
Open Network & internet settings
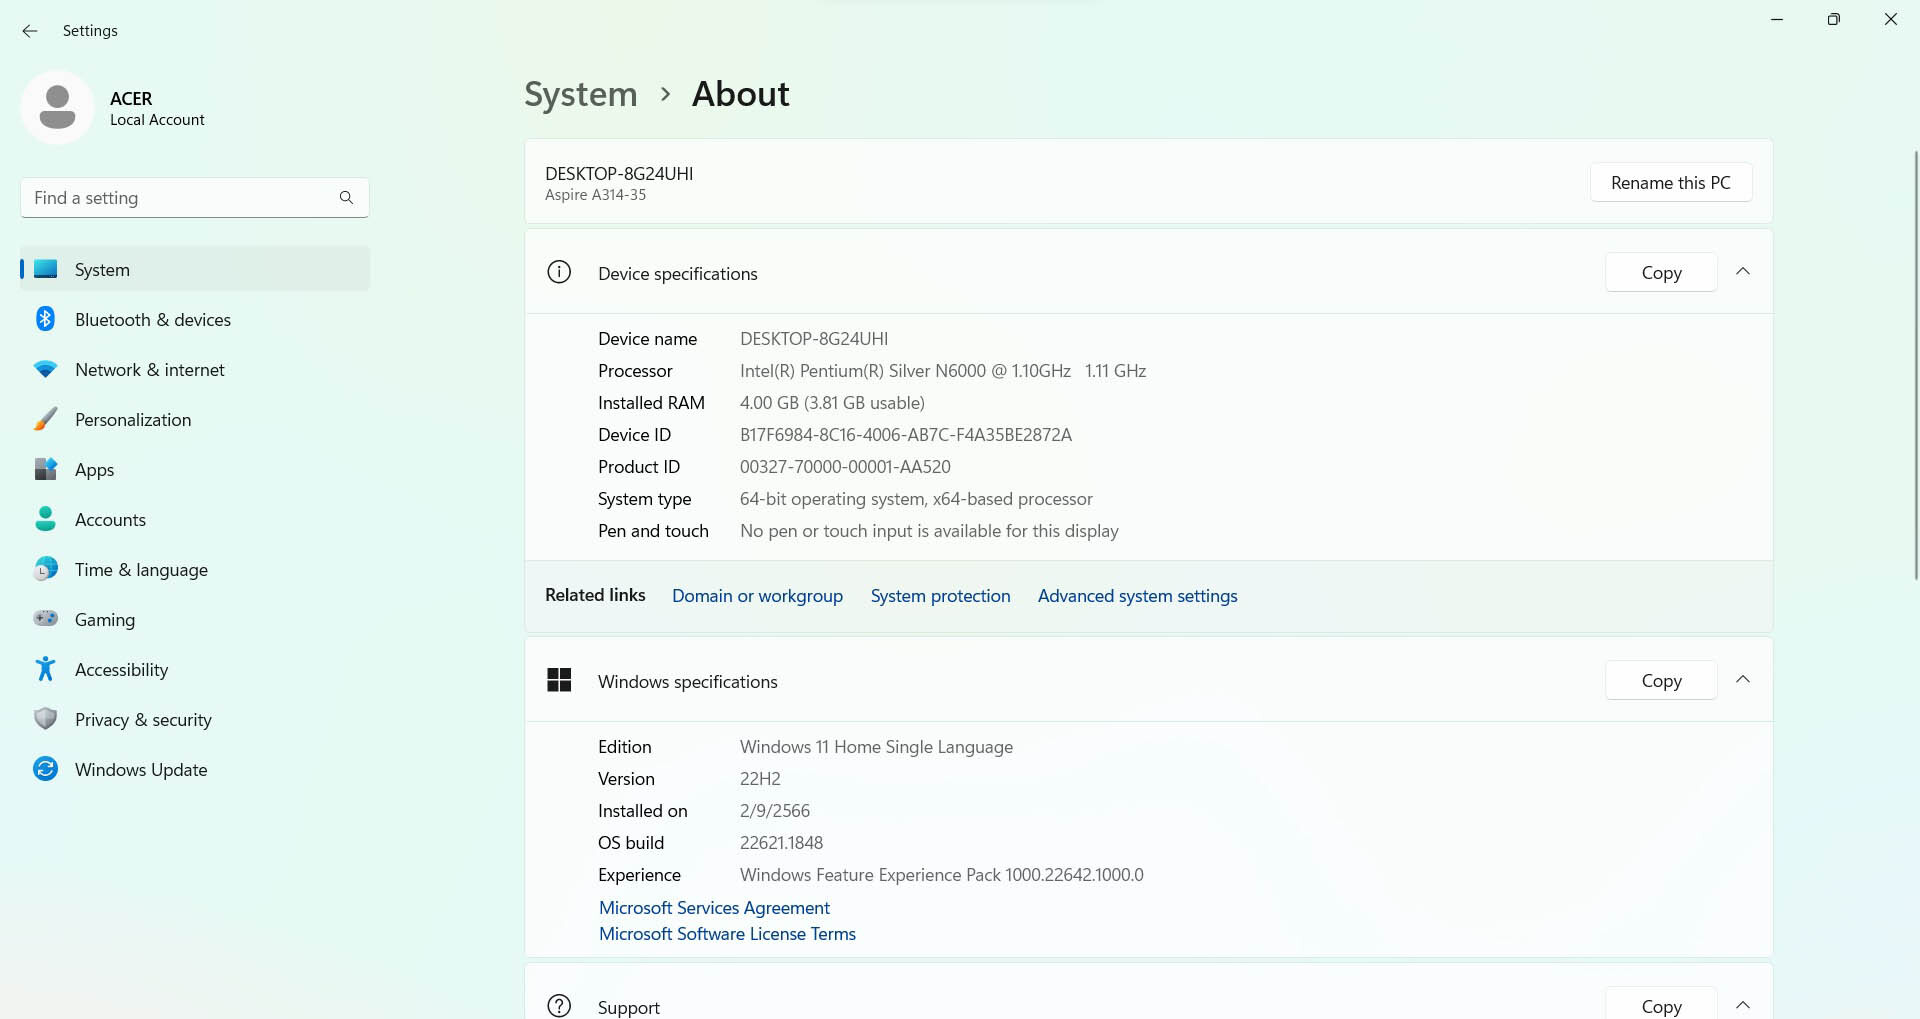tap(195, 369)
